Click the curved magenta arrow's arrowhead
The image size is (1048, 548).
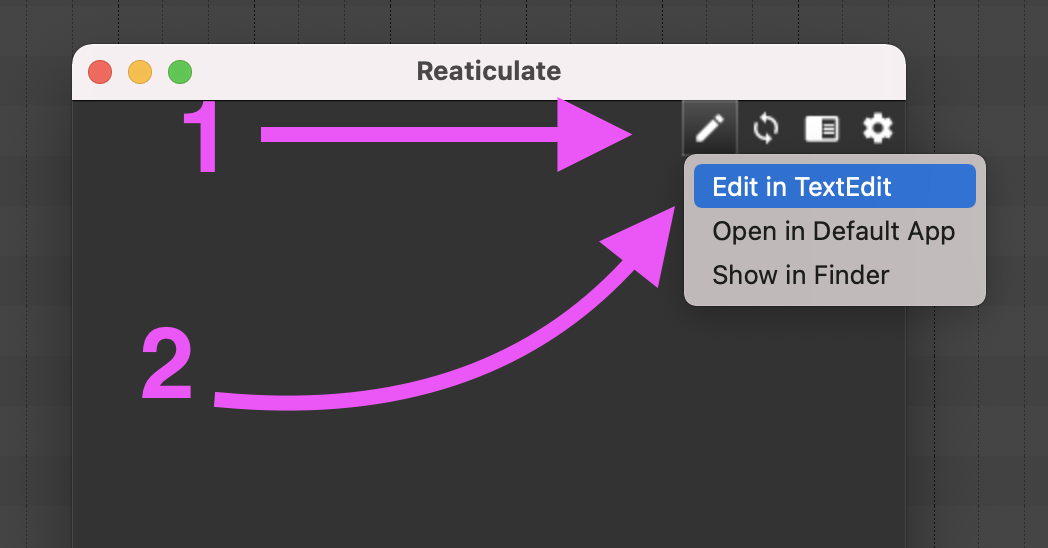(x=640, y=245)
